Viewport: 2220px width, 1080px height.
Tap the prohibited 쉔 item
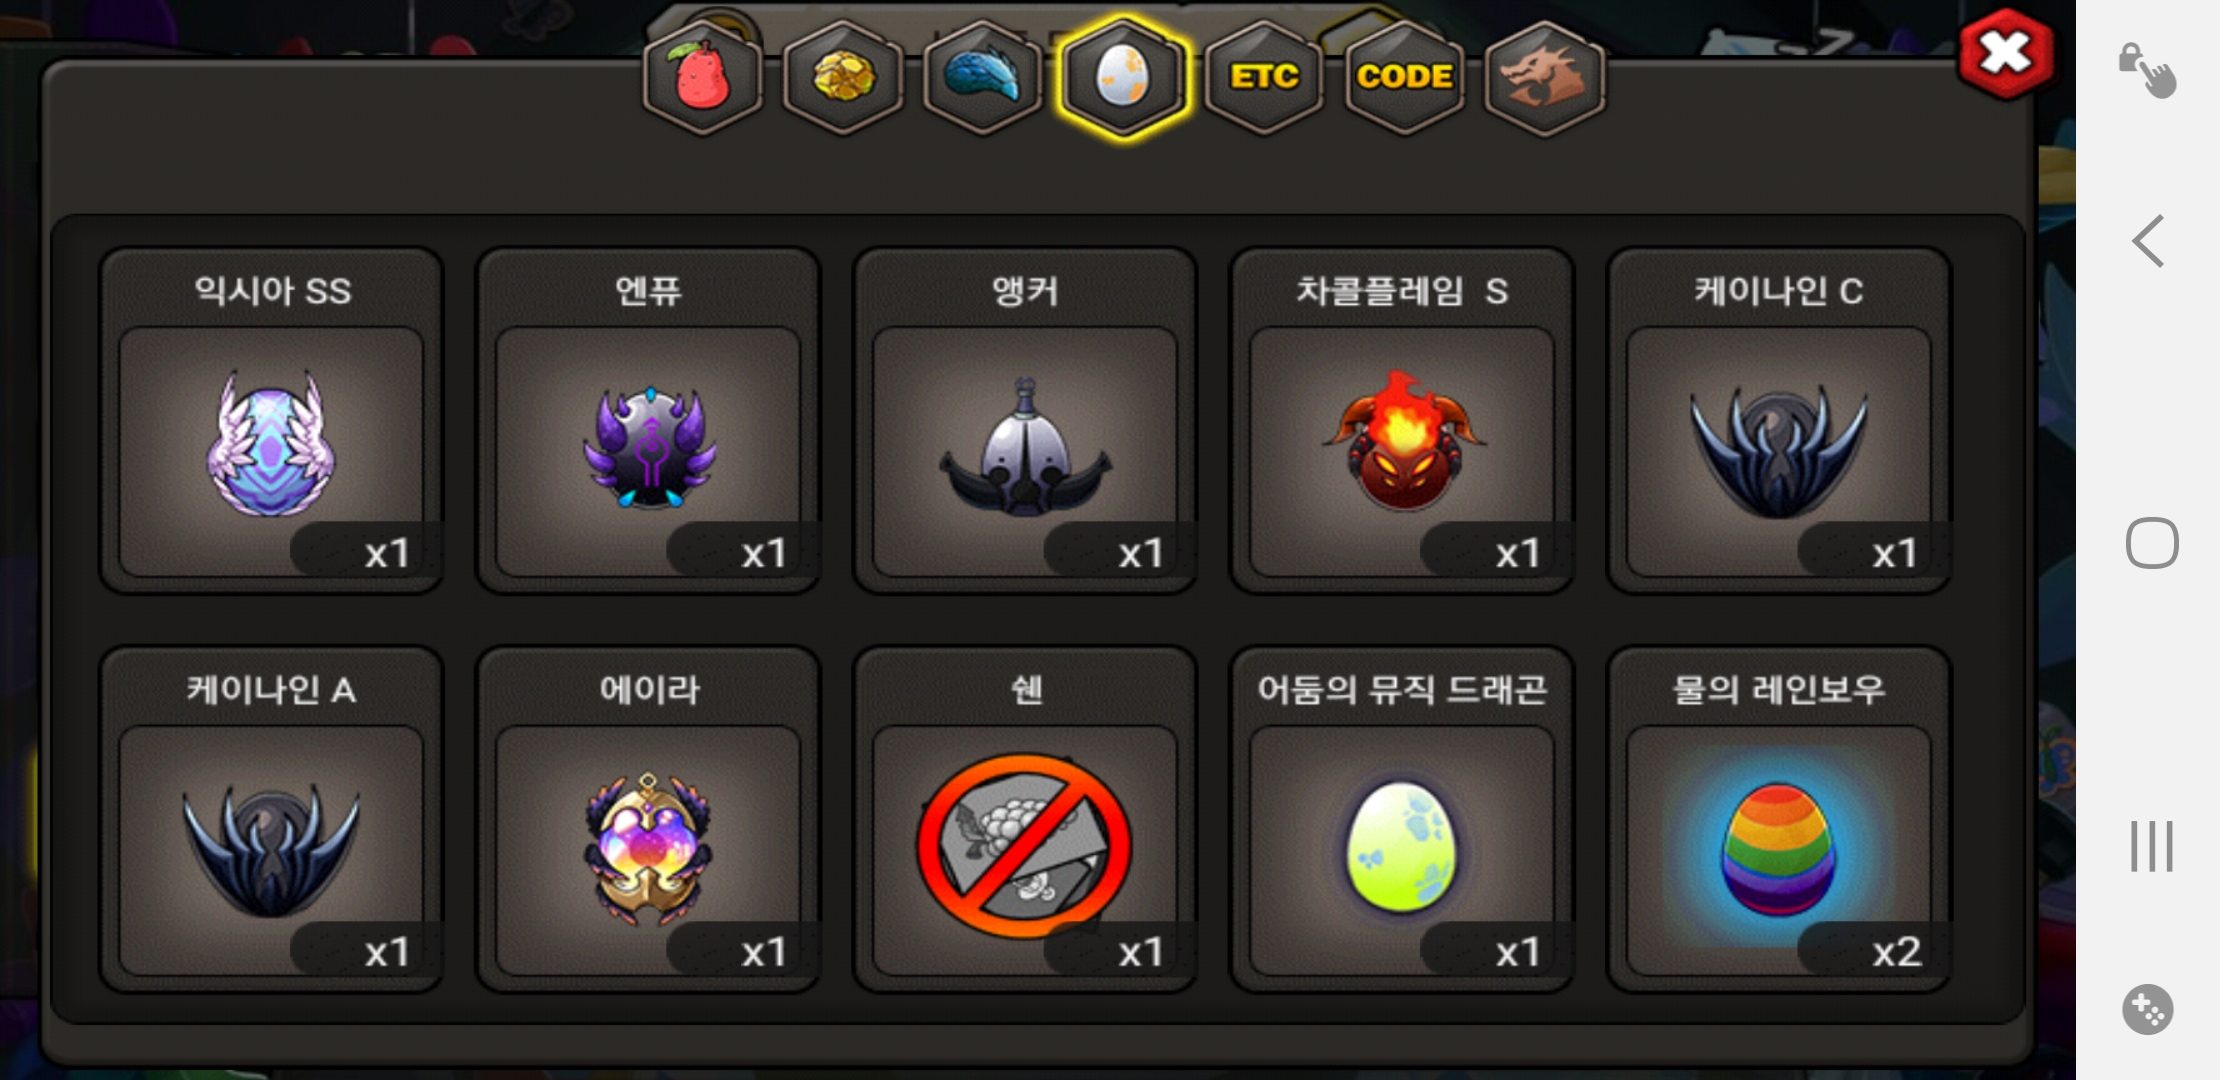[x=1025, y=820]
